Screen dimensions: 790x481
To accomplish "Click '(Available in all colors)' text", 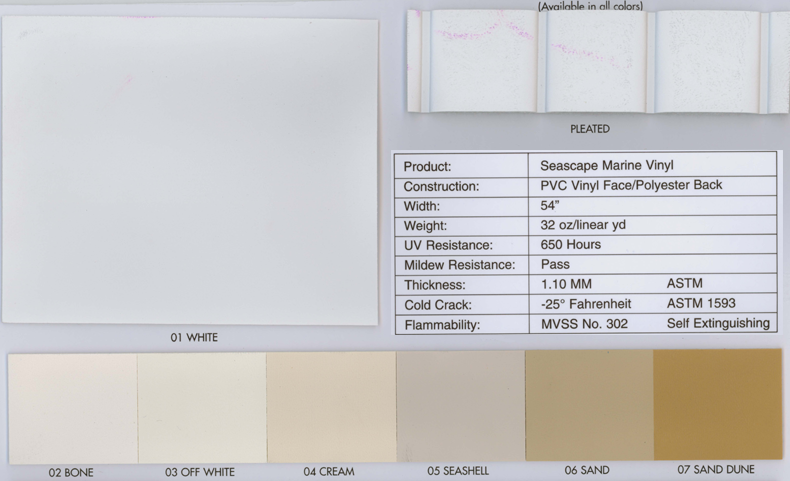I will point(590,6).
